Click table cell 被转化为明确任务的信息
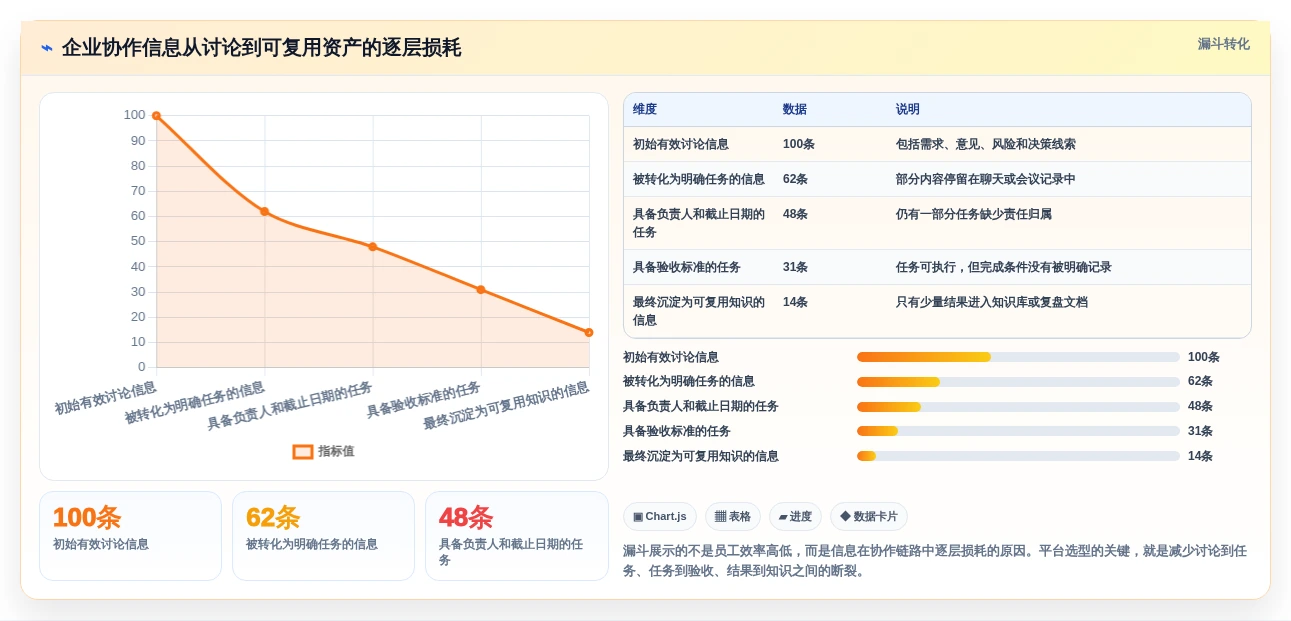Viewport: 1291px width, 621px height. (x=699, y=179)
